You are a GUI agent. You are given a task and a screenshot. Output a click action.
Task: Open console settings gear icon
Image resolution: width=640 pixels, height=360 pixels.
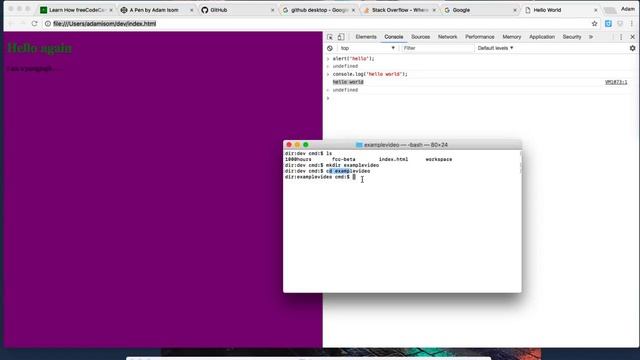[x=632, y=48]
